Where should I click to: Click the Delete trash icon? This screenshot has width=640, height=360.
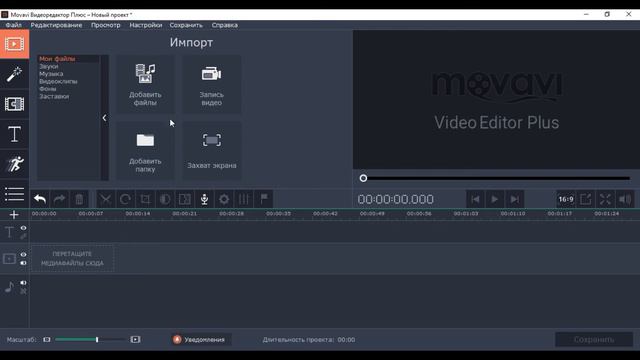point(79,199)
